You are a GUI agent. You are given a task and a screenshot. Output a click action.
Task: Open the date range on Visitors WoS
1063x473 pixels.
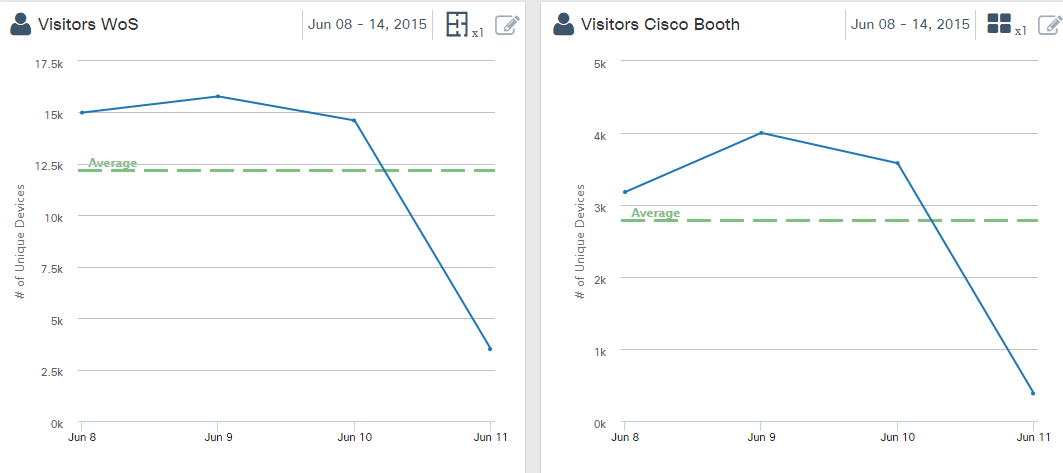point(367,24)
